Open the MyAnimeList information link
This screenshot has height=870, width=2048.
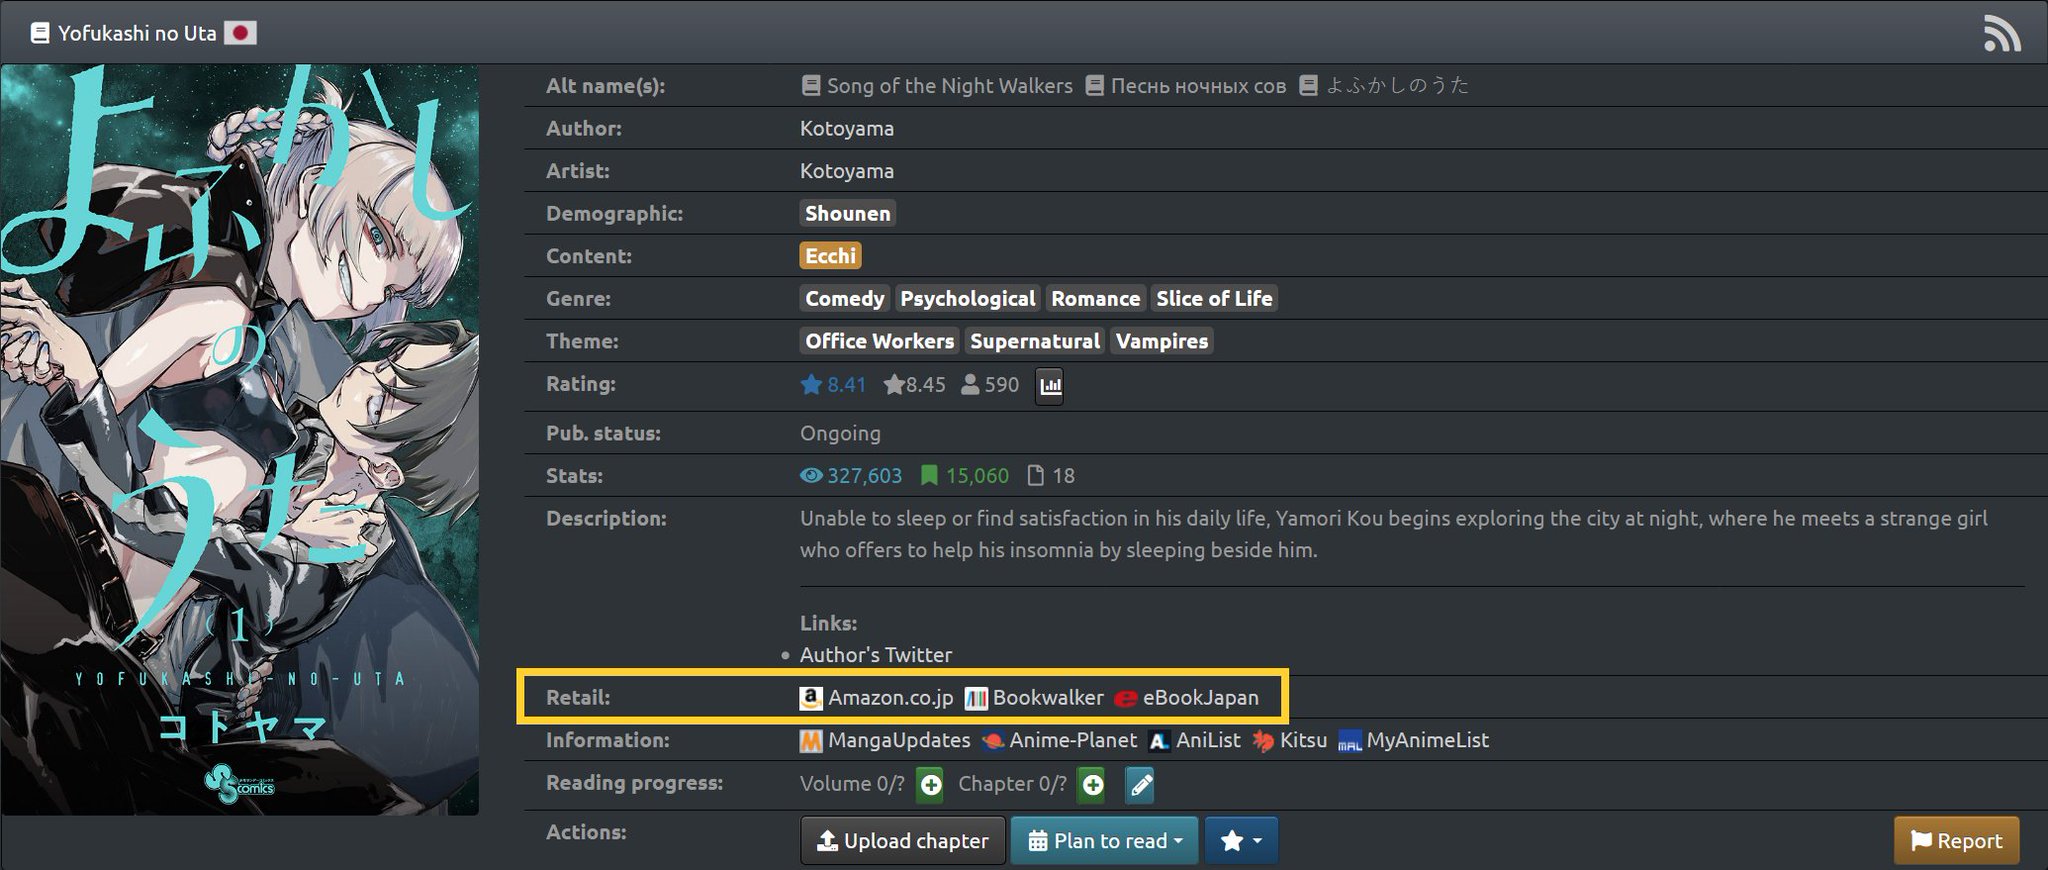click(1413, 740)
